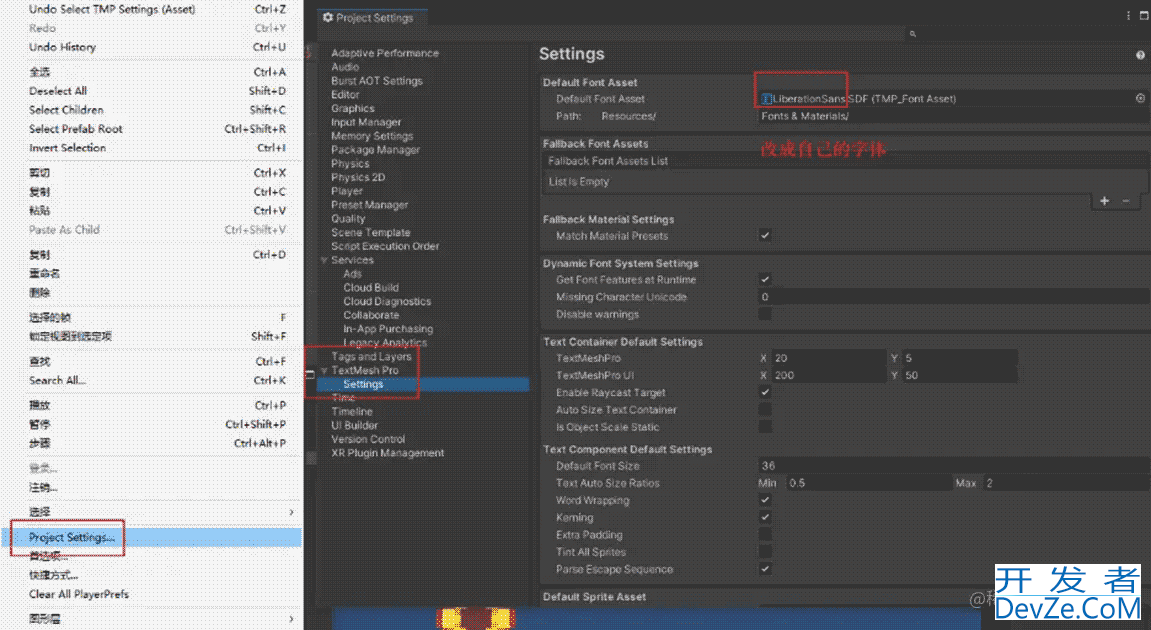Viewport: 1151px width, 630px height.
Task: Open Tags and Layers settings
Action: click(371, 356)
